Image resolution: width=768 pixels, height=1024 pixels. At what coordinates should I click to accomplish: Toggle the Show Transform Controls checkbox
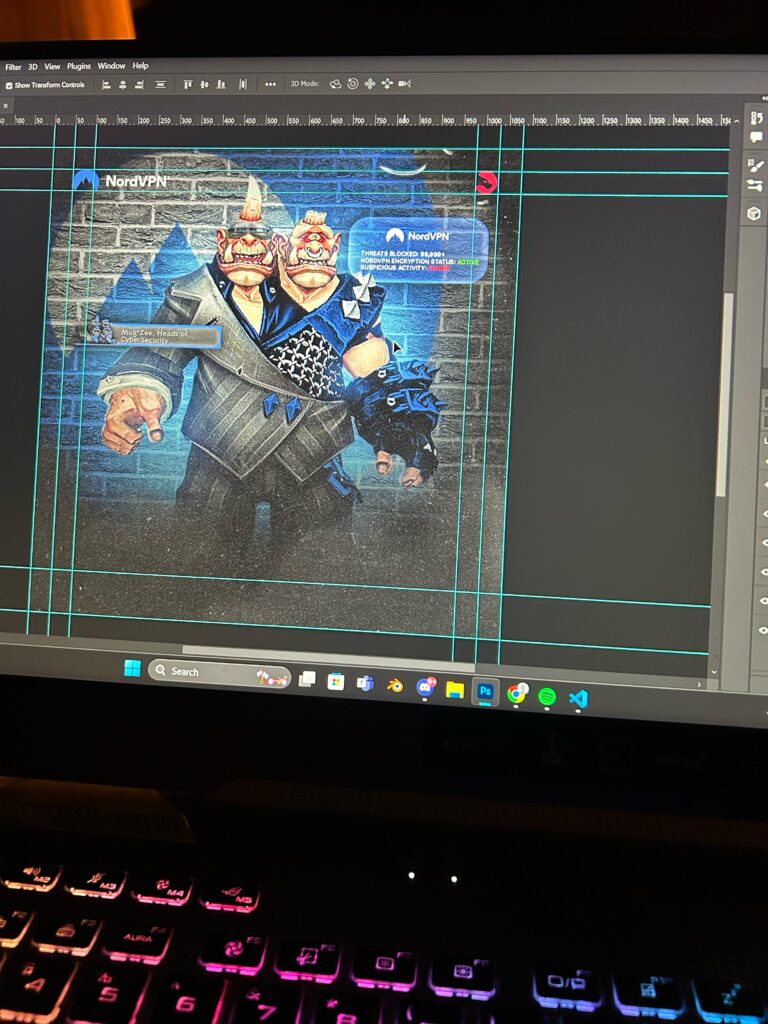point(9,85)
